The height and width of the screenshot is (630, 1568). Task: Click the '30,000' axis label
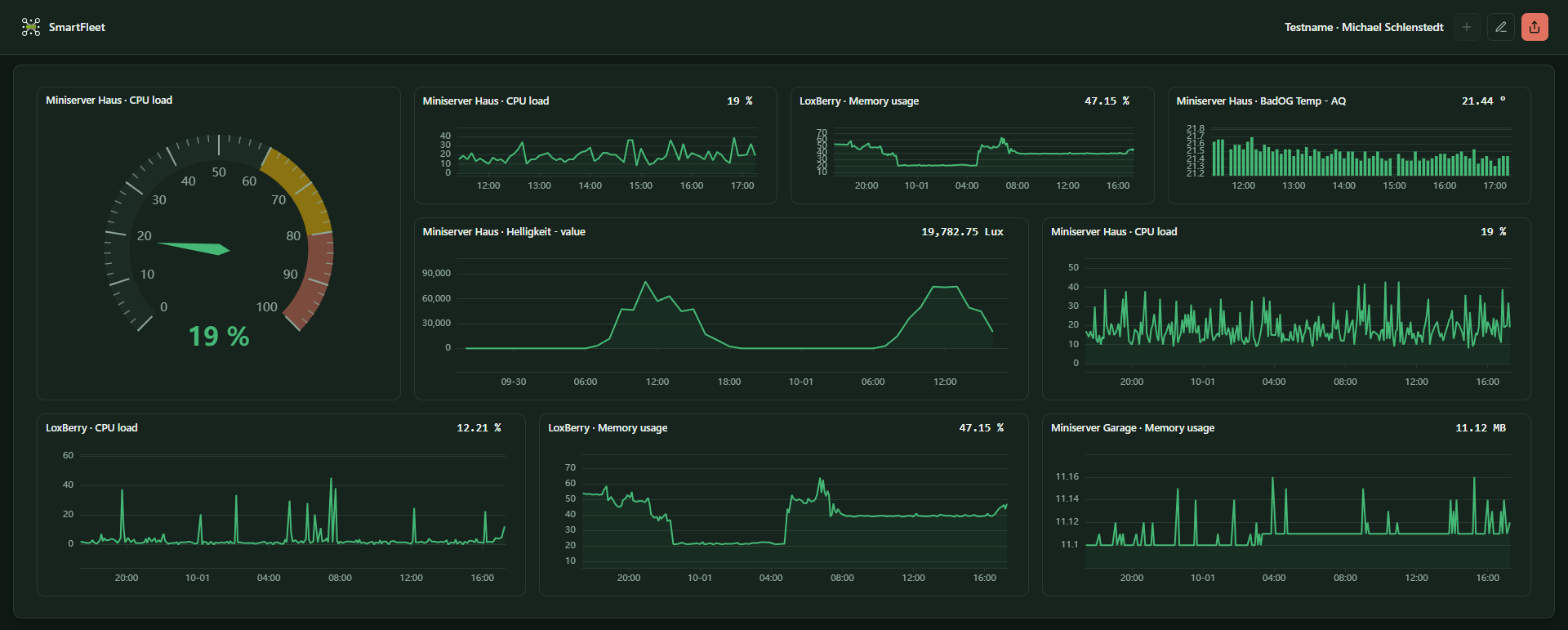[x=434, y=323]
